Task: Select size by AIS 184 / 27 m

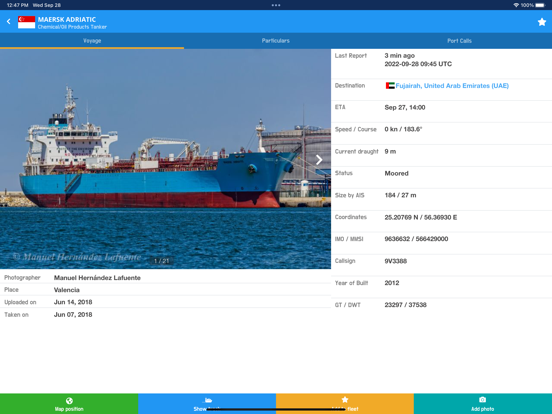Action: click(400, 195)
